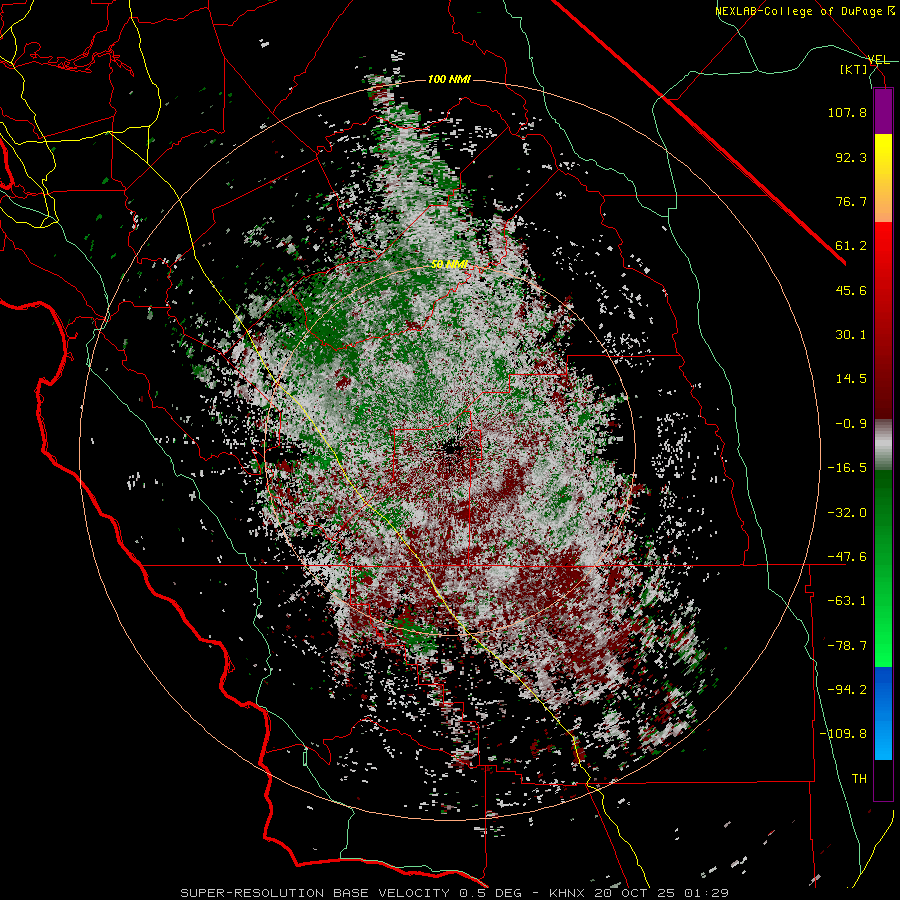The image size is (900, 900).
Task: Click the Super-Resolution Base Velocity caption
Action: tap(454, 893)
